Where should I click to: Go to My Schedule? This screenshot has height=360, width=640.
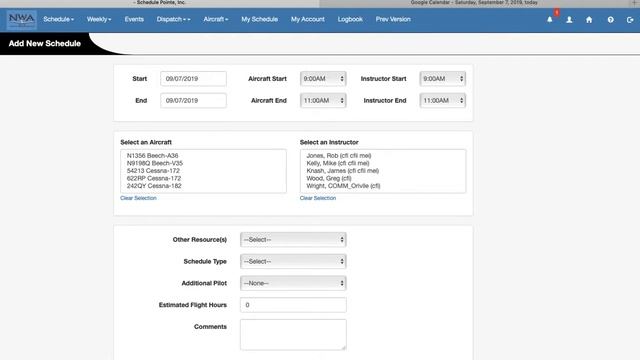(259, 19)
